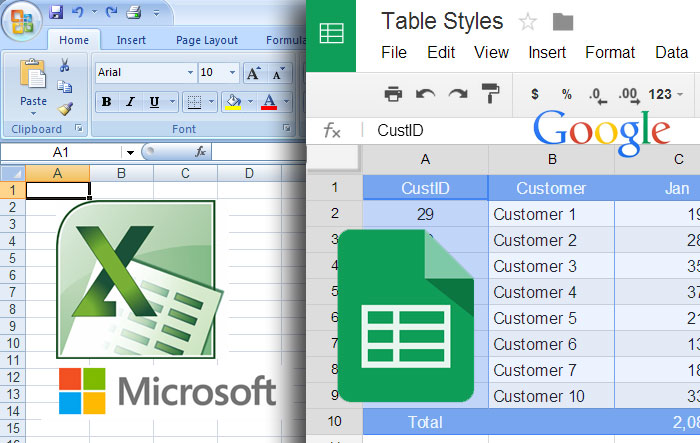This screenshot has height=443, width=700.
Task: Increase font size with Grow Font icon
Action: point(254,73)
